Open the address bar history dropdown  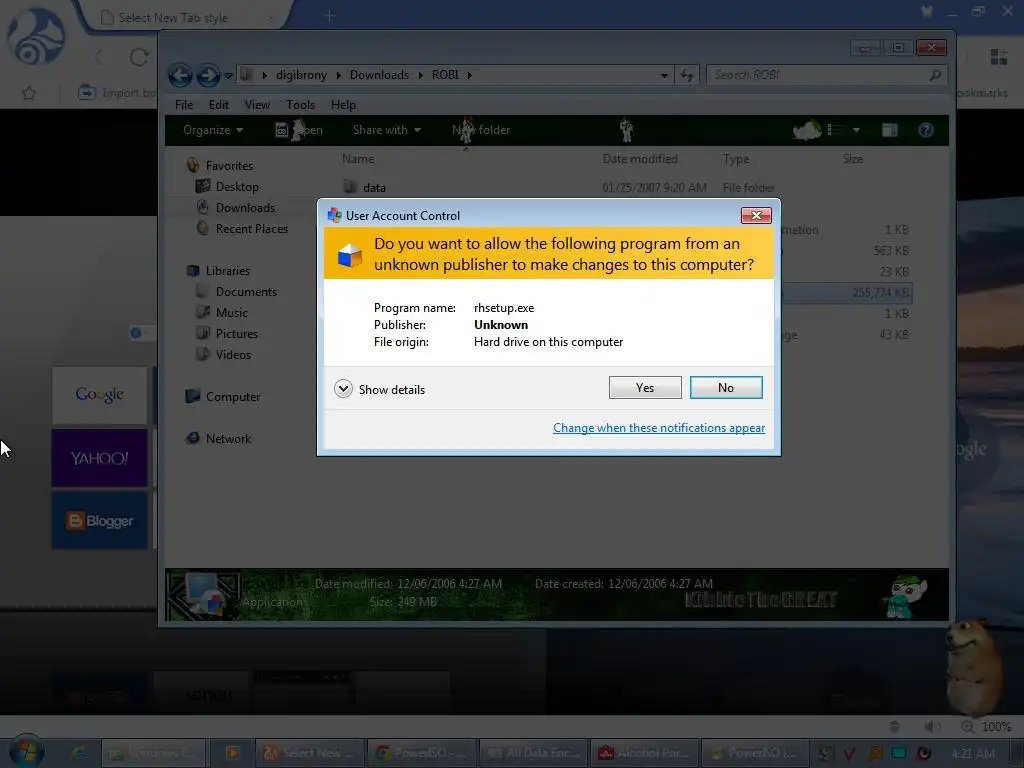tap(664, 76)
